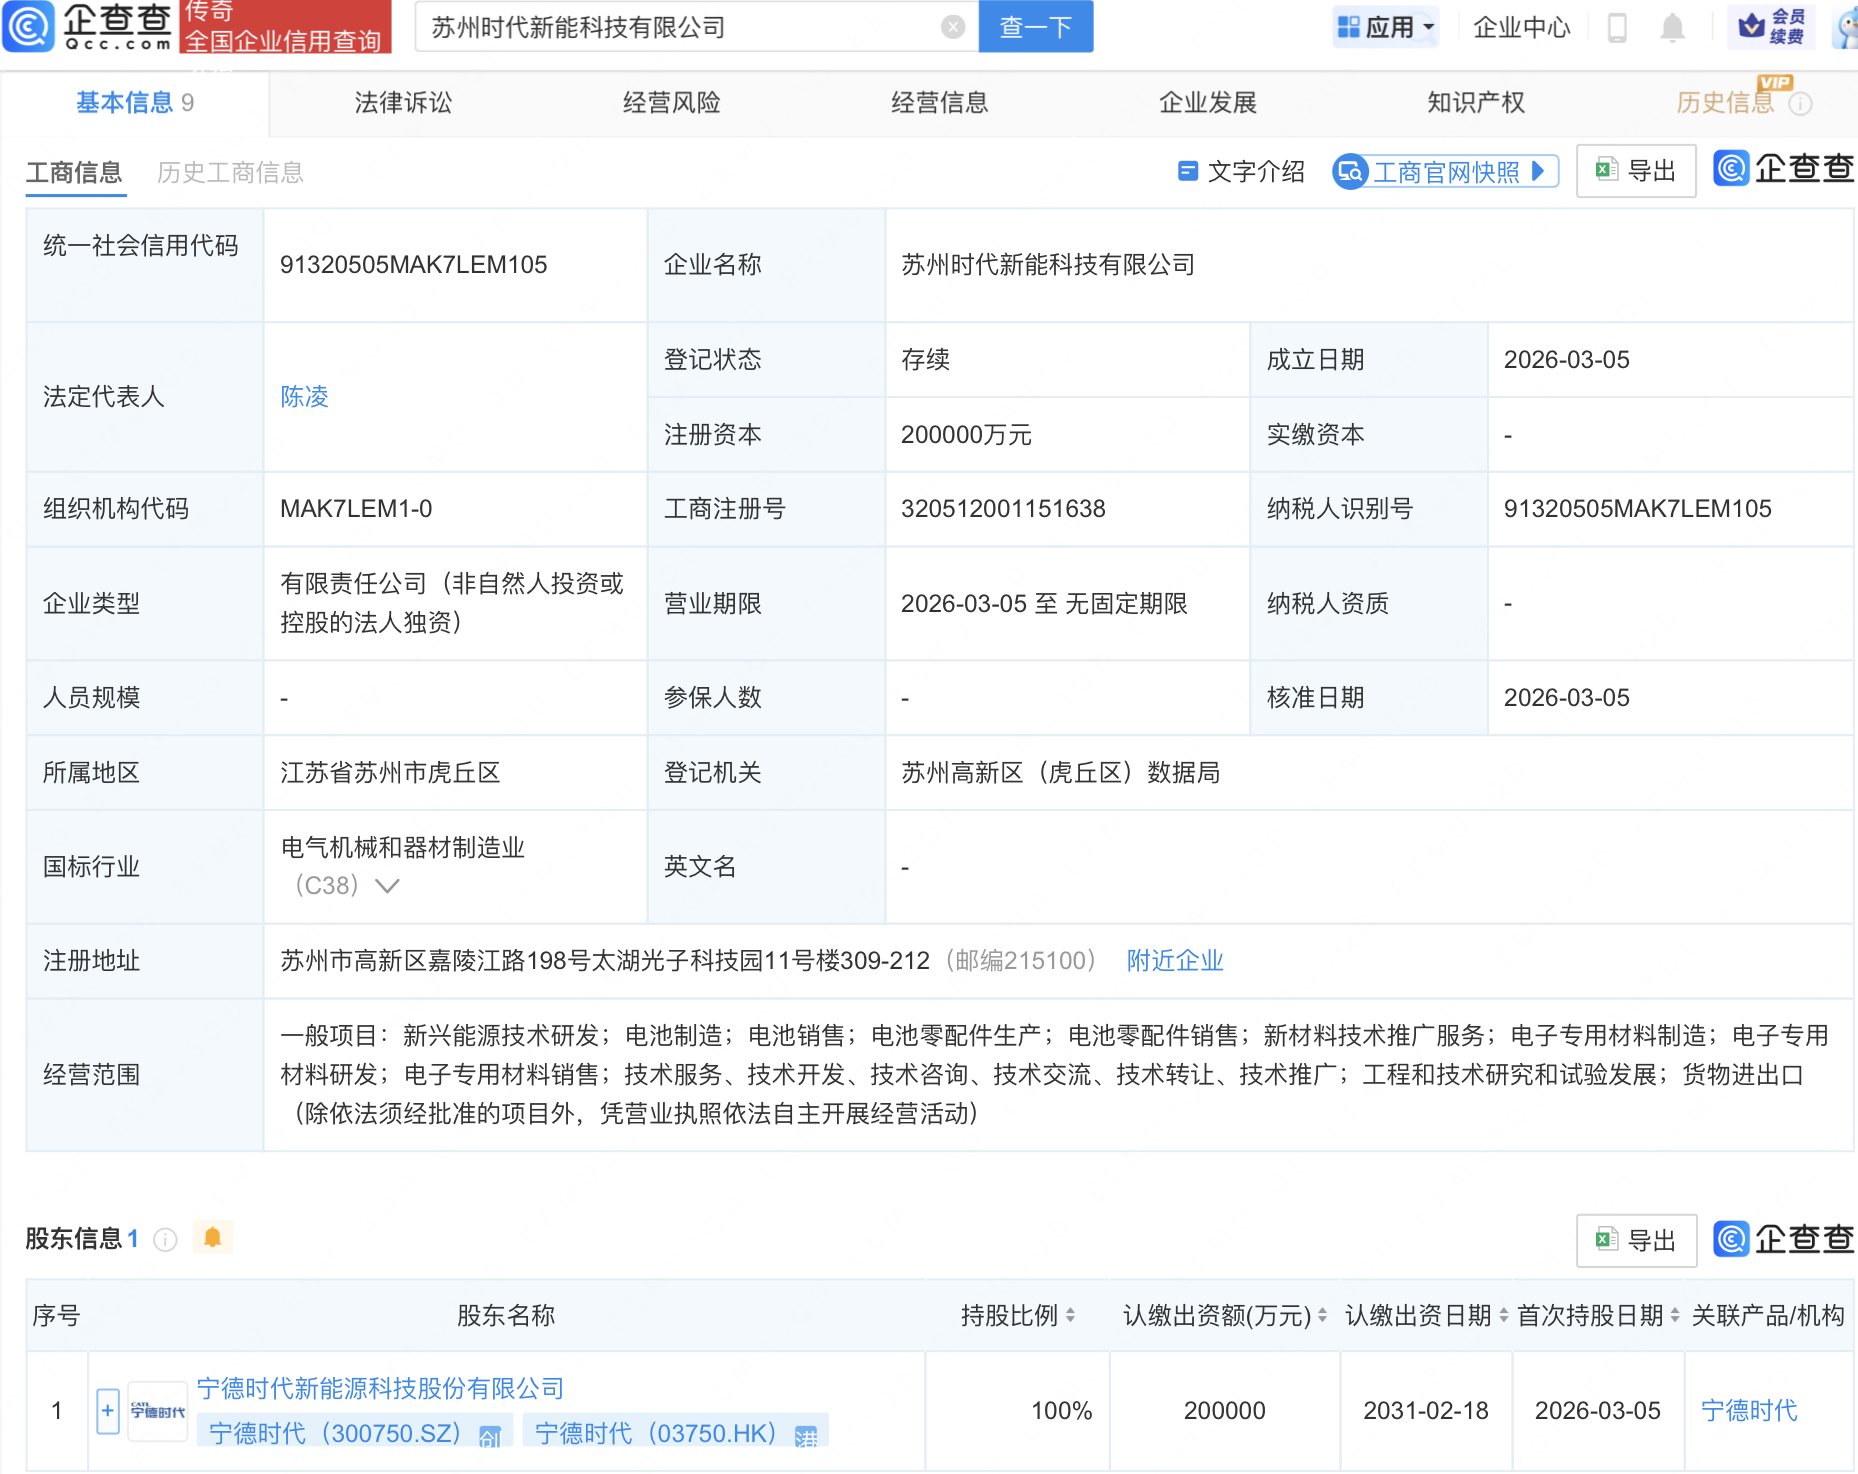Click the notification bell icon
The image size is (1858, 1474).
[x=1670, y=27]
